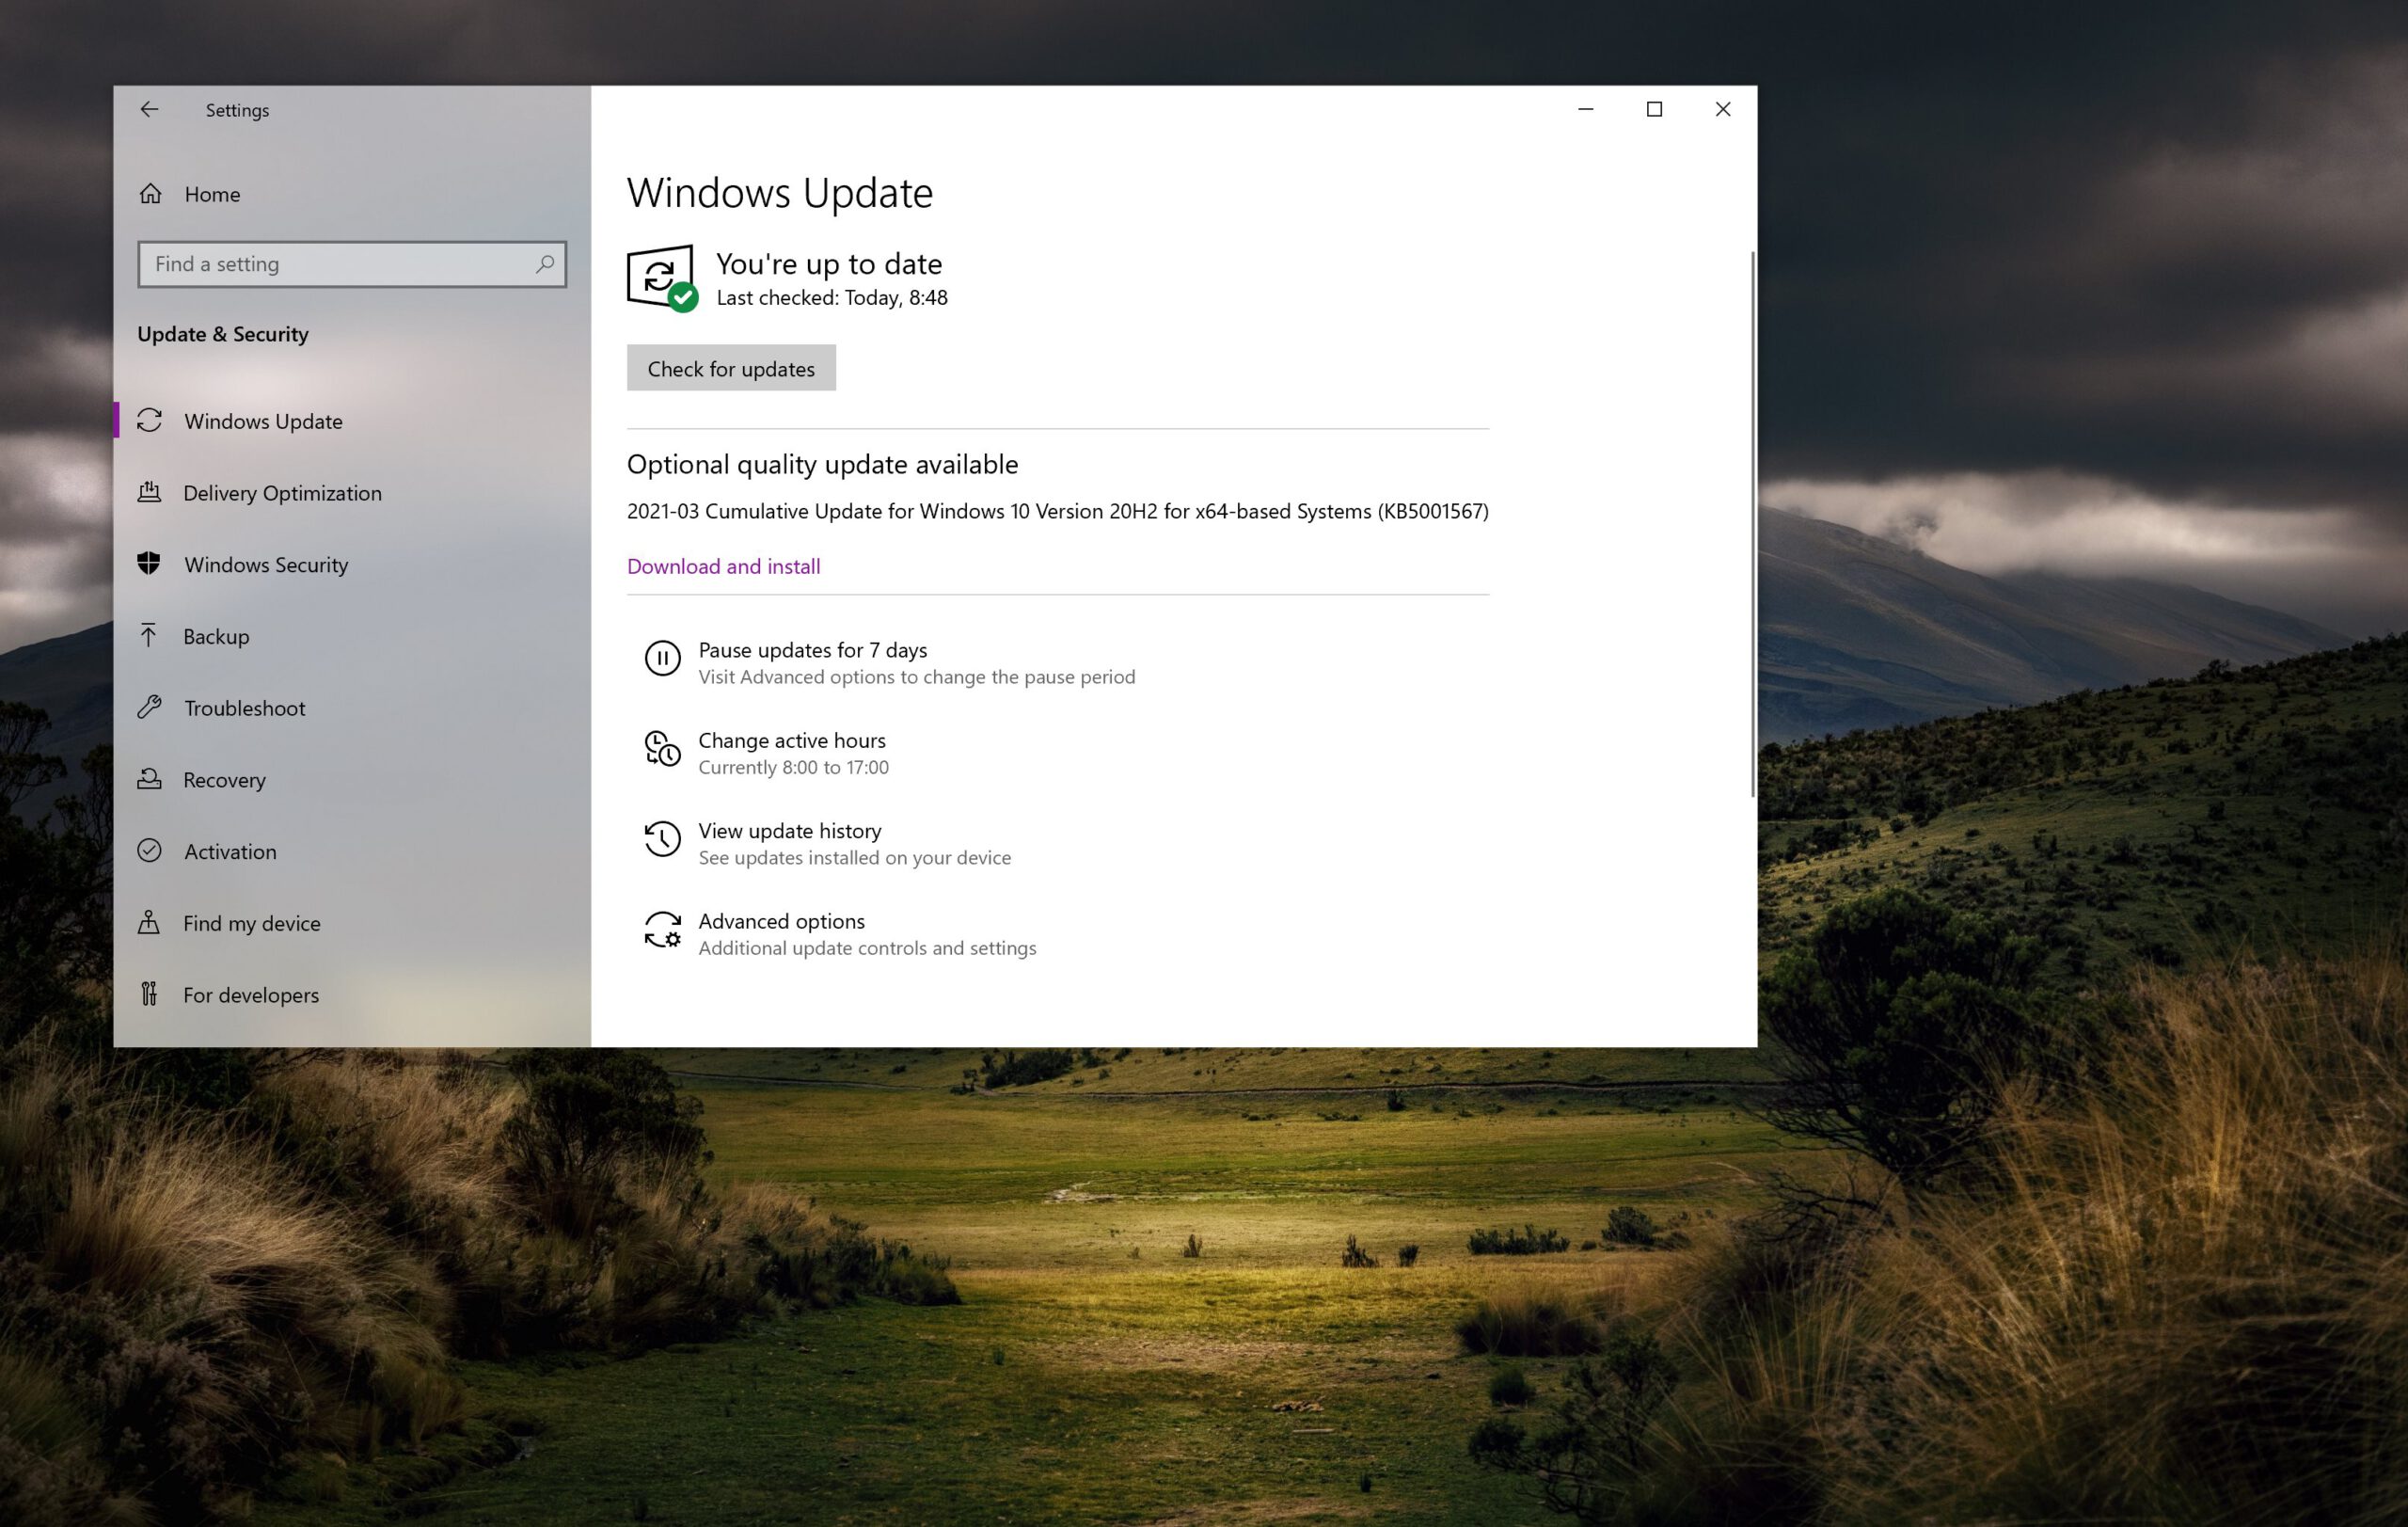Go to Windows Security section

pos(266,565)
